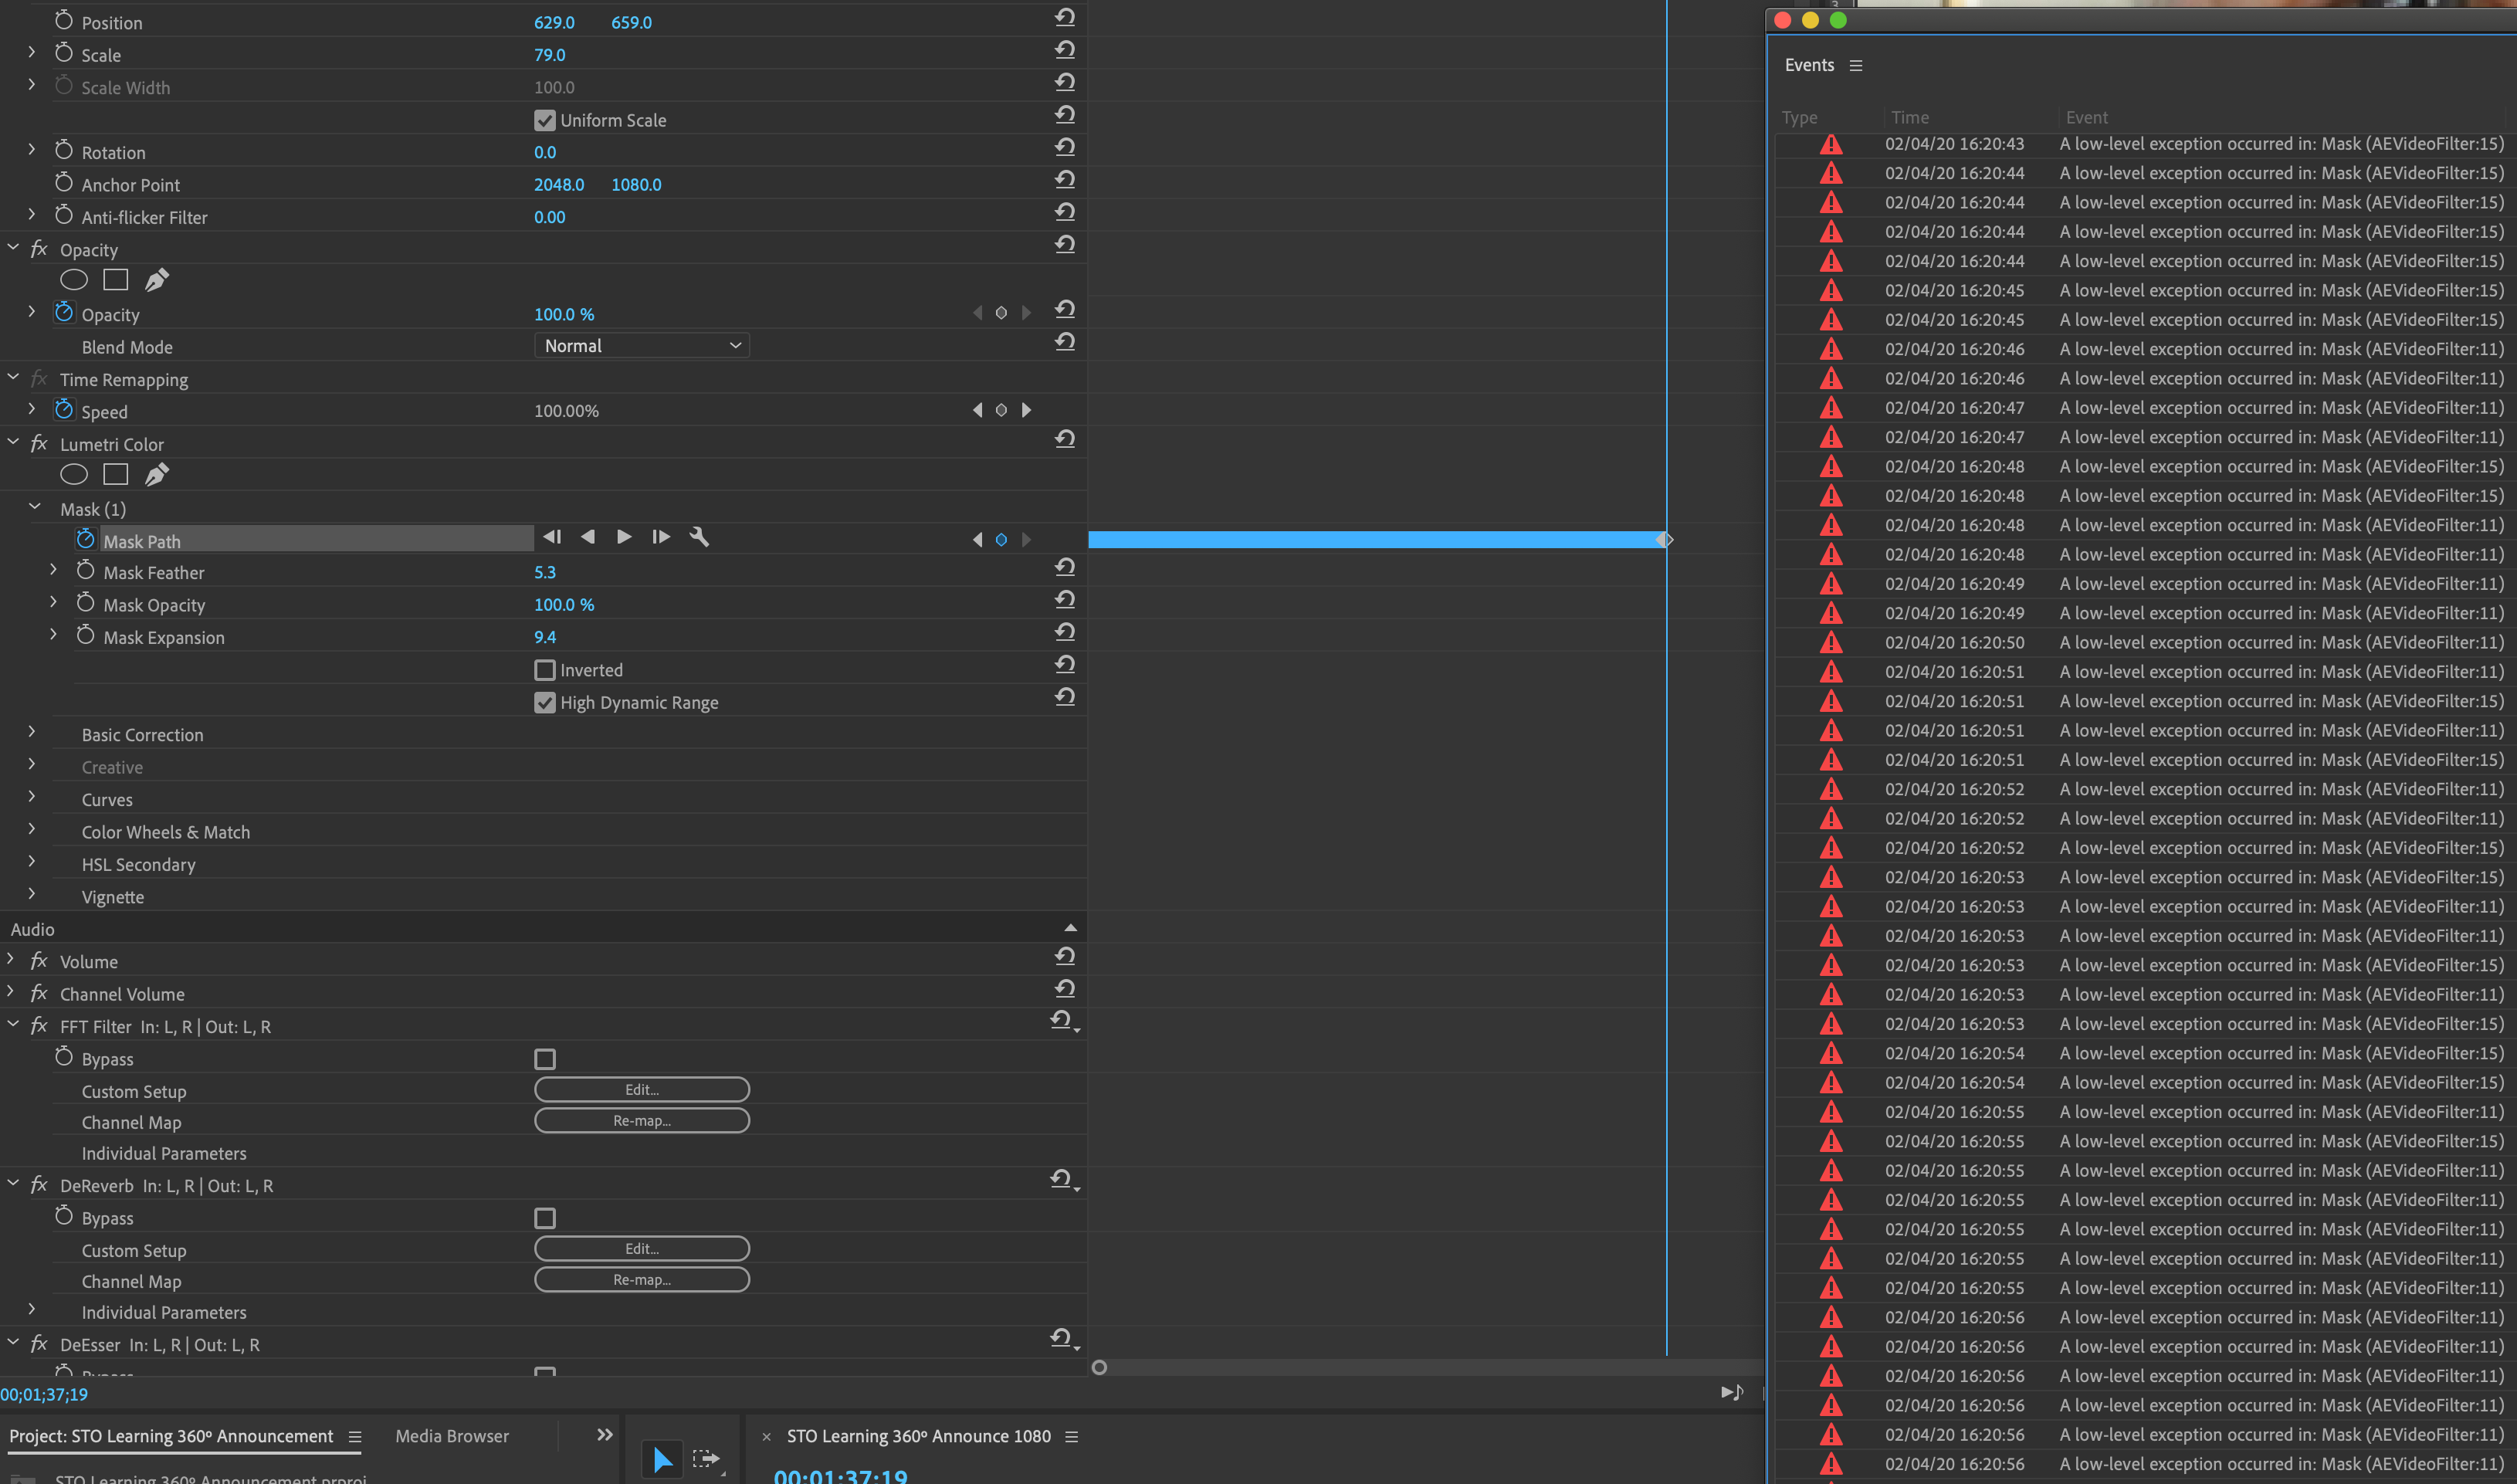Open the Blend Mode dropdown
Screen dimensions: 2517x1484
(641, 346)
